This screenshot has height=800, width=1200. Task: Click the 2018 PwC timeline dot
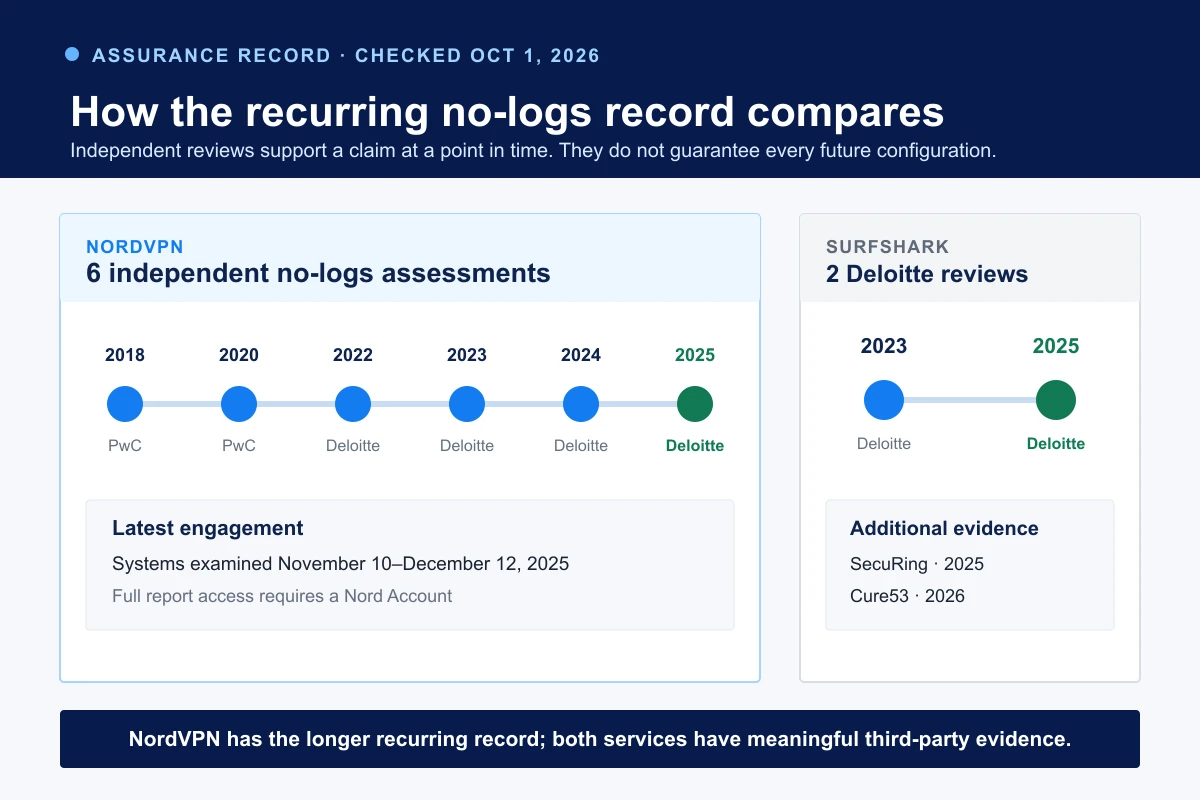(125, 404)
